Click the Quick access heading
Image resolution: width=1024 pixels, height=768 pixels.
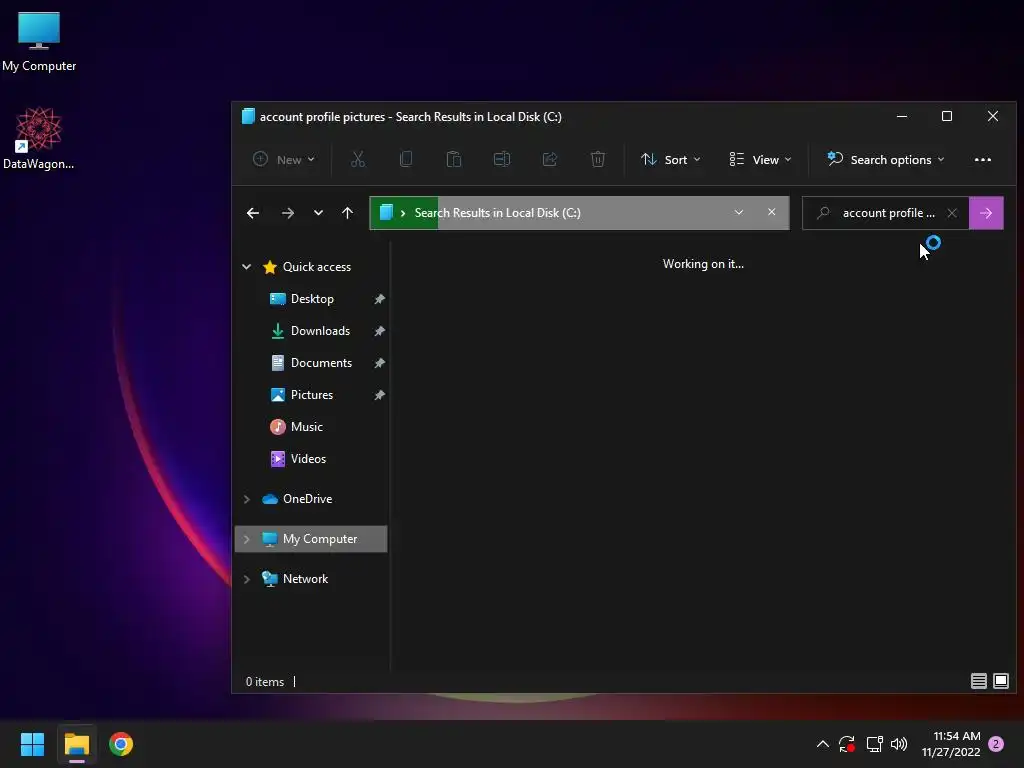tap(317, 266)
